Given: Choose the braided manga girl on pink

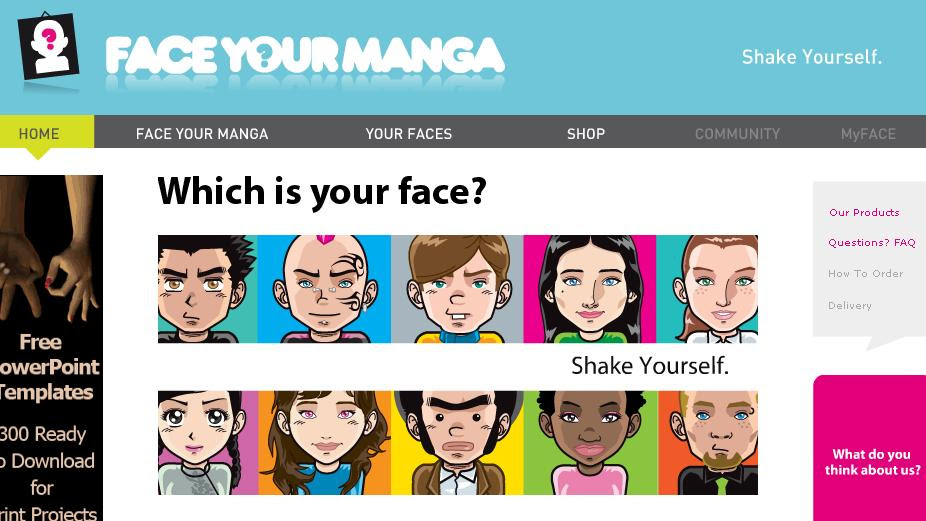Looking at the screenshot, I should coord(208,442).
